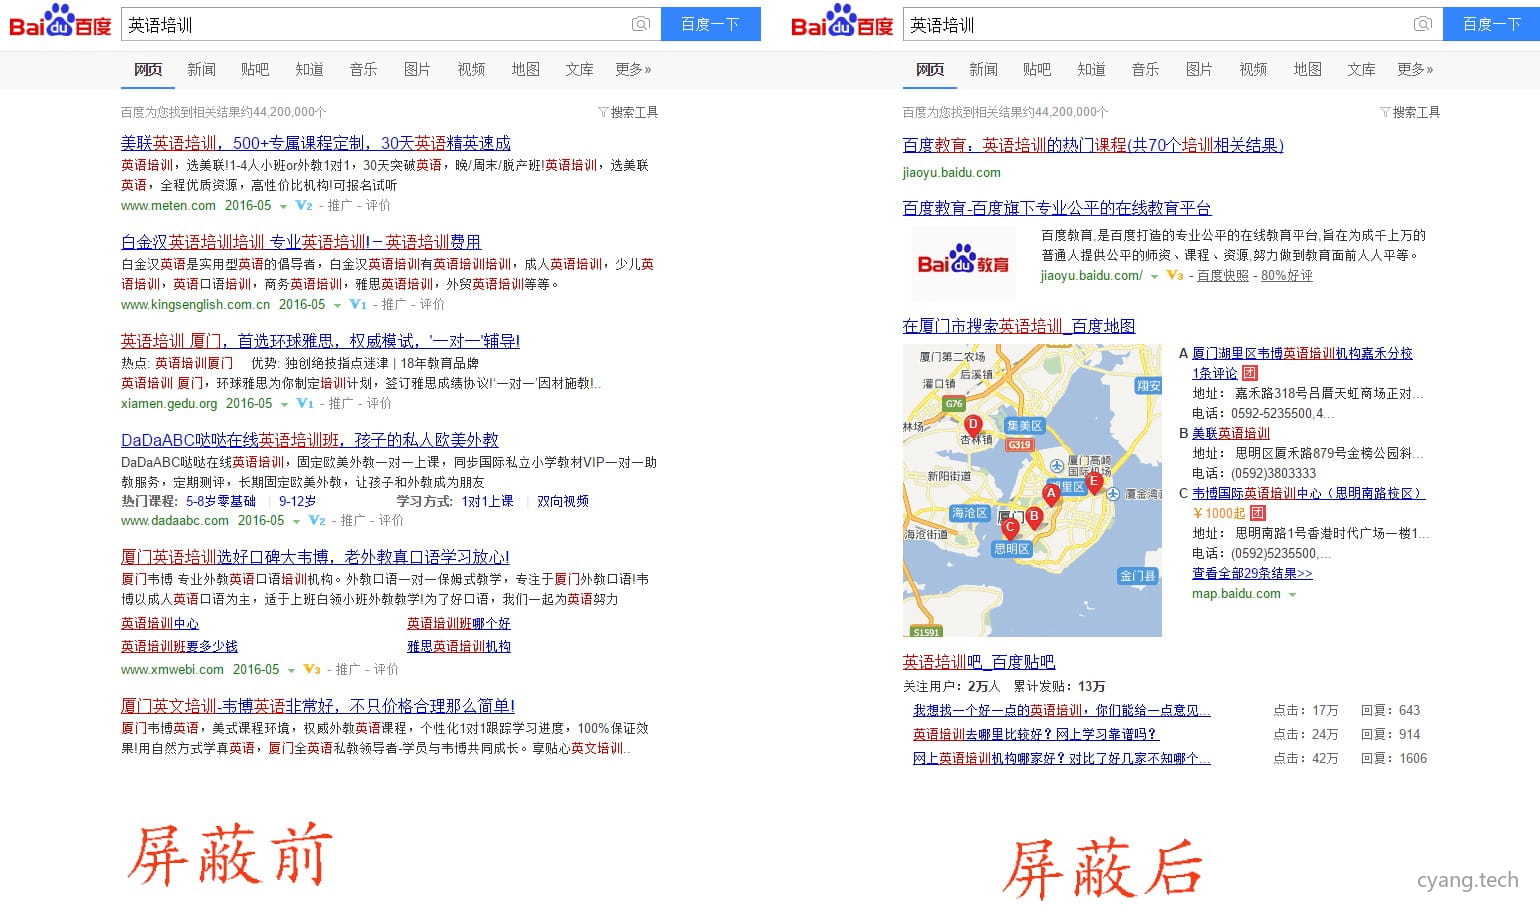Screen dimensions: 1540x912
Task: Click the V2 badge next to www.meten.com
Action: (x=302, y=205)
